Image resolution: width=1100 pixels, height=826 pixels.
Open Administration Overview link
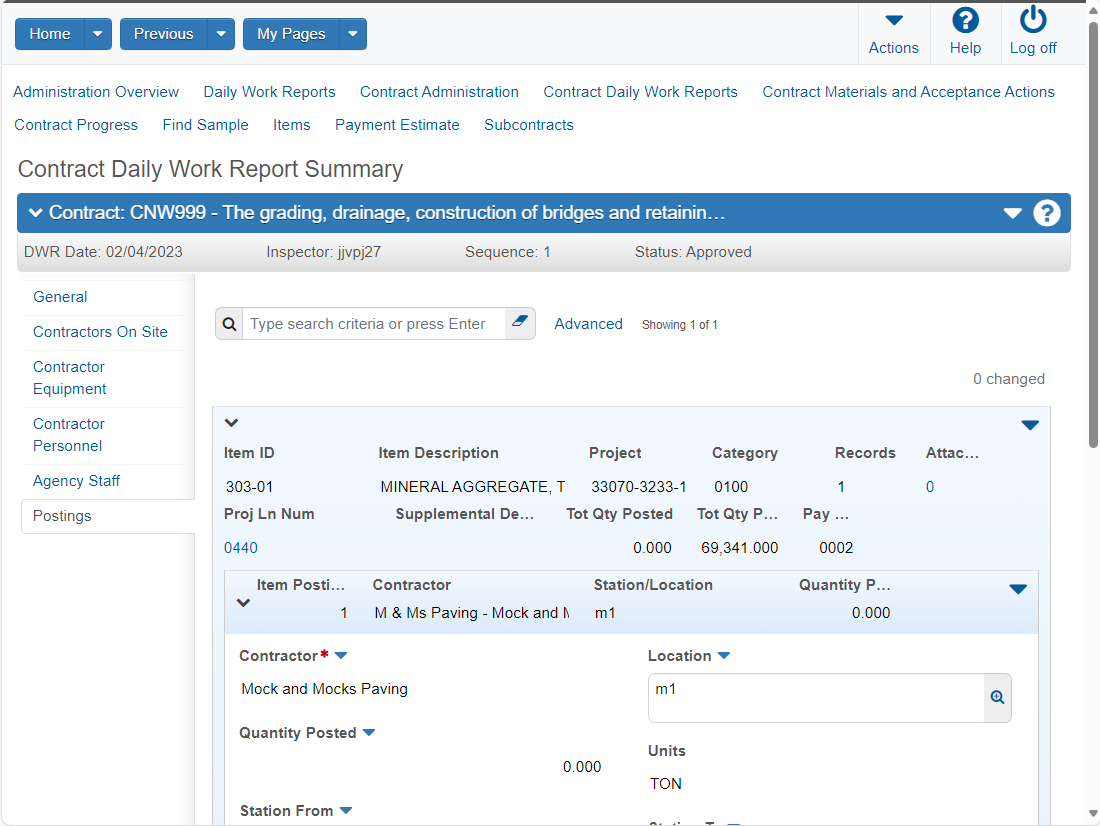(96, 92)
